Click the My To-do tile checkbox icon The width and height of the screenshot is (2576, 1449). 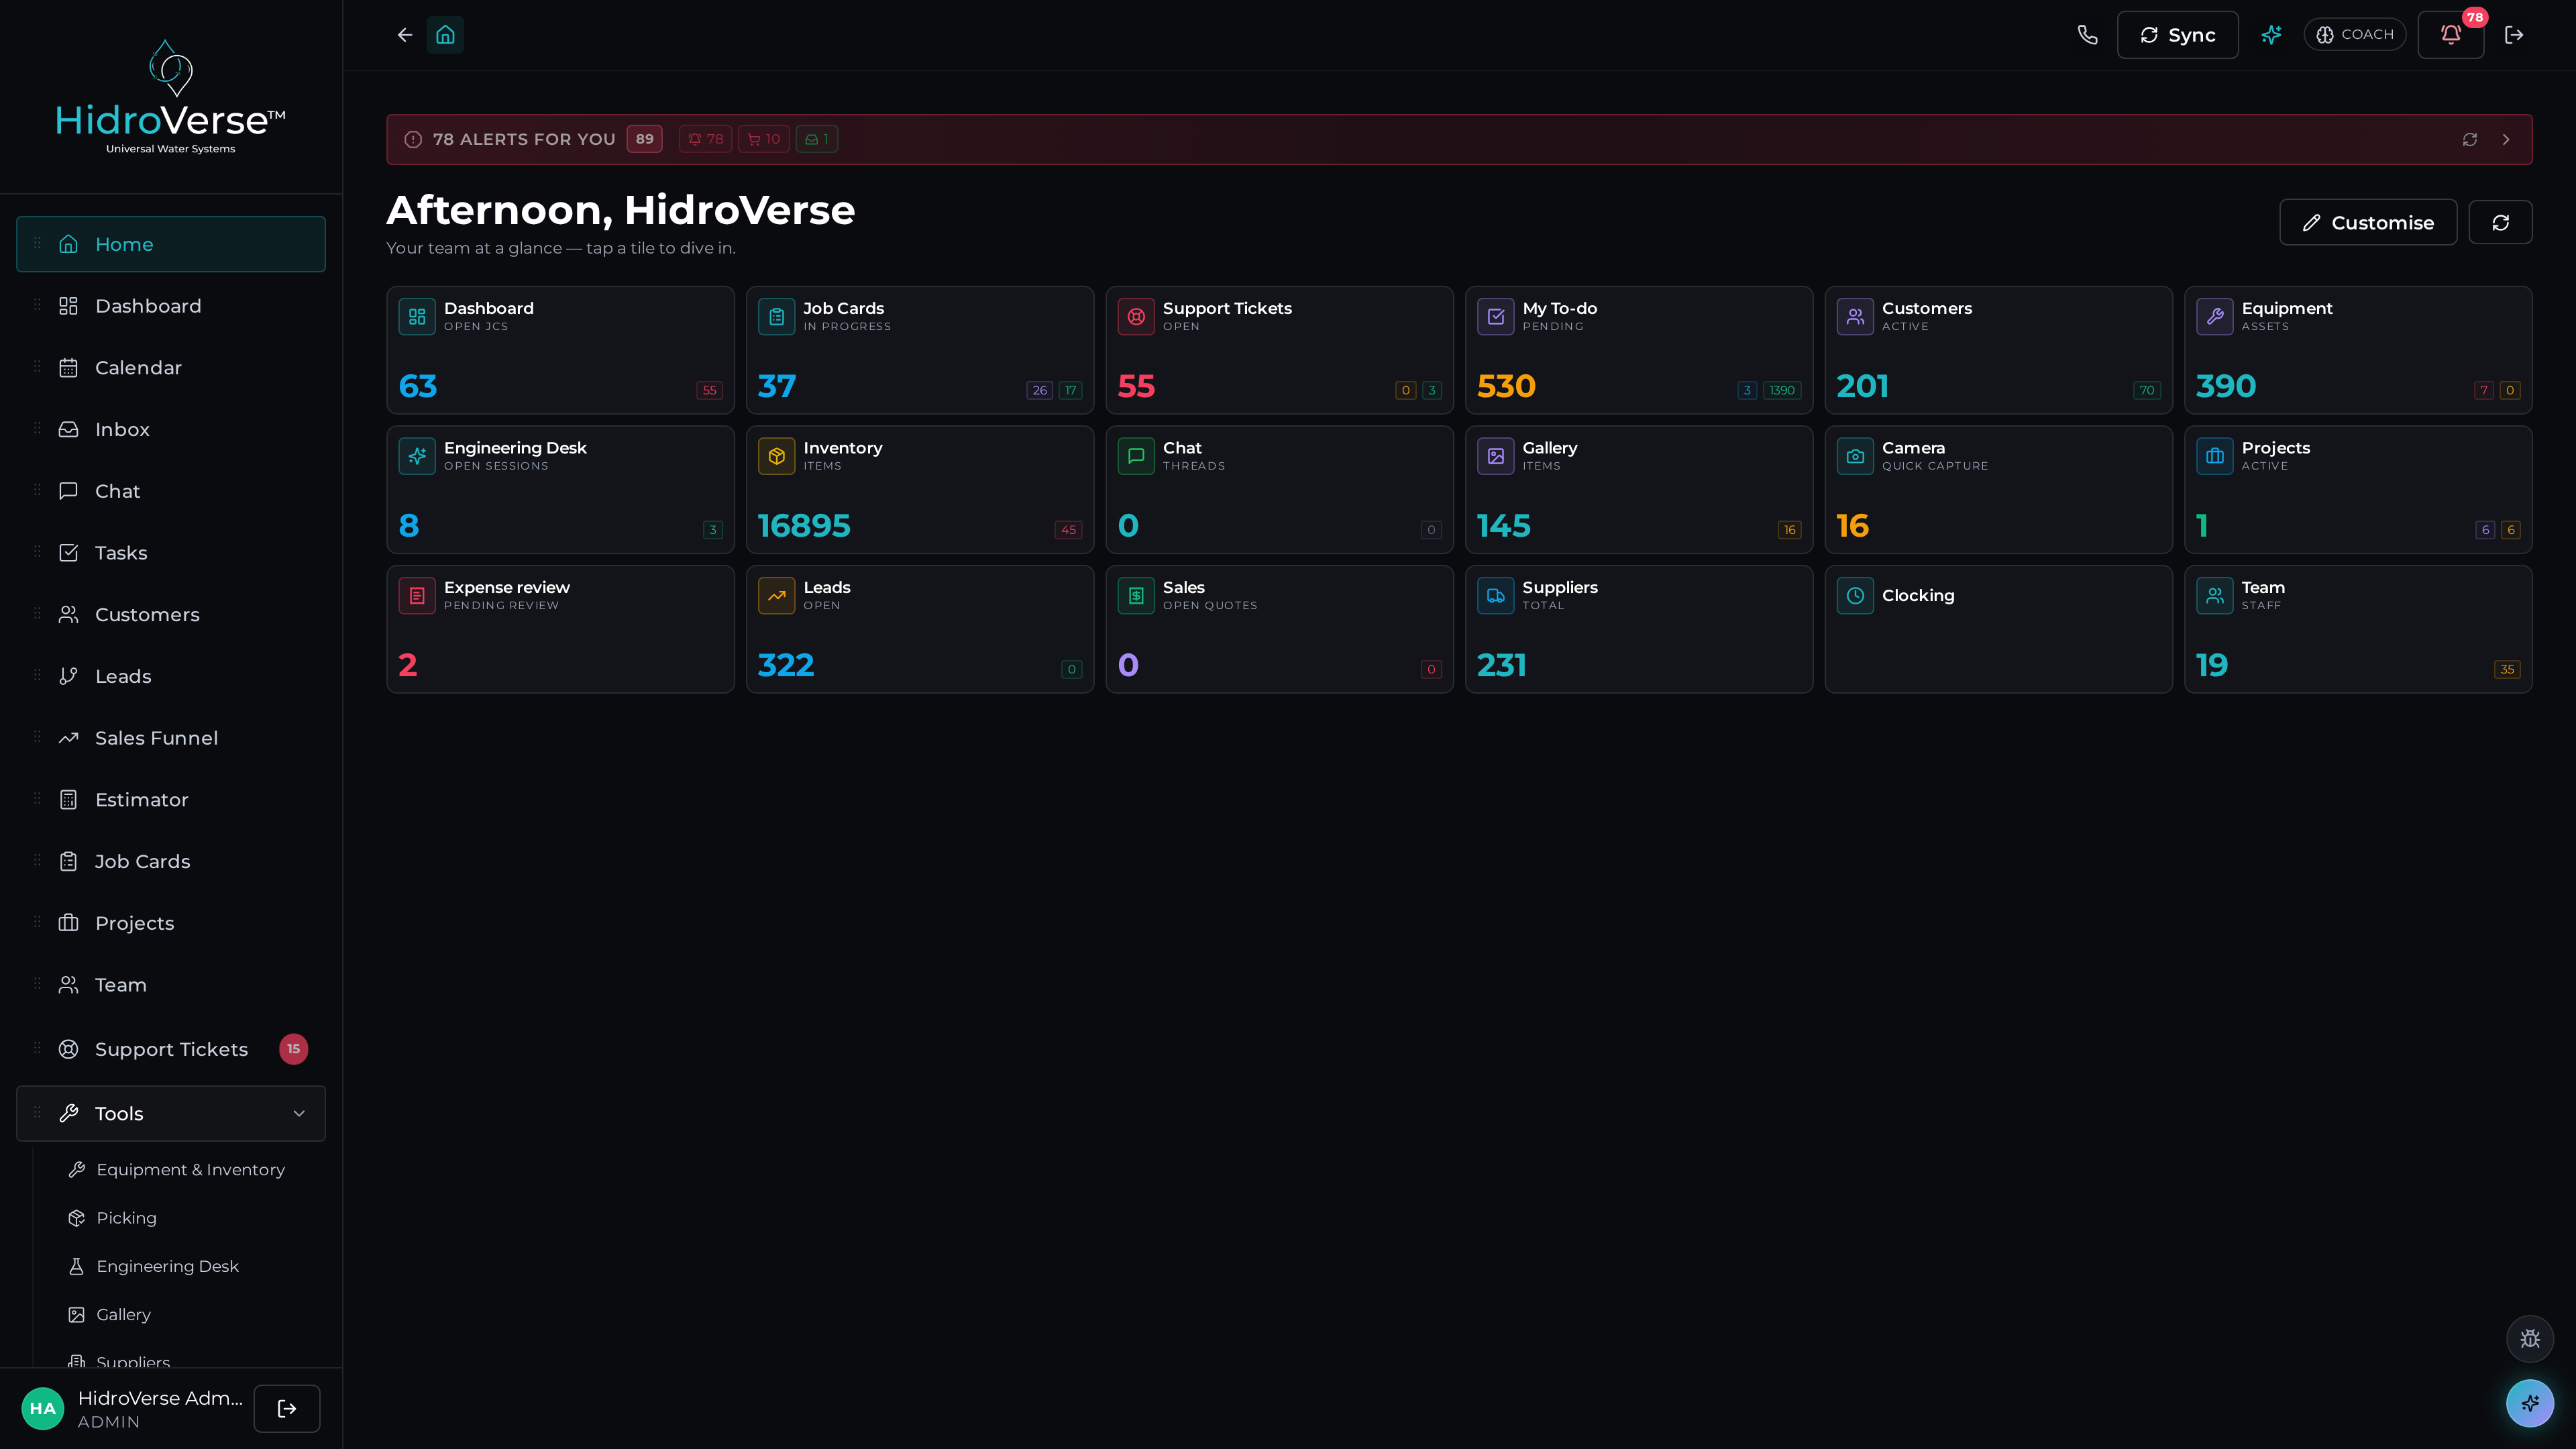pyautogui.click(x=1496, y=316)
